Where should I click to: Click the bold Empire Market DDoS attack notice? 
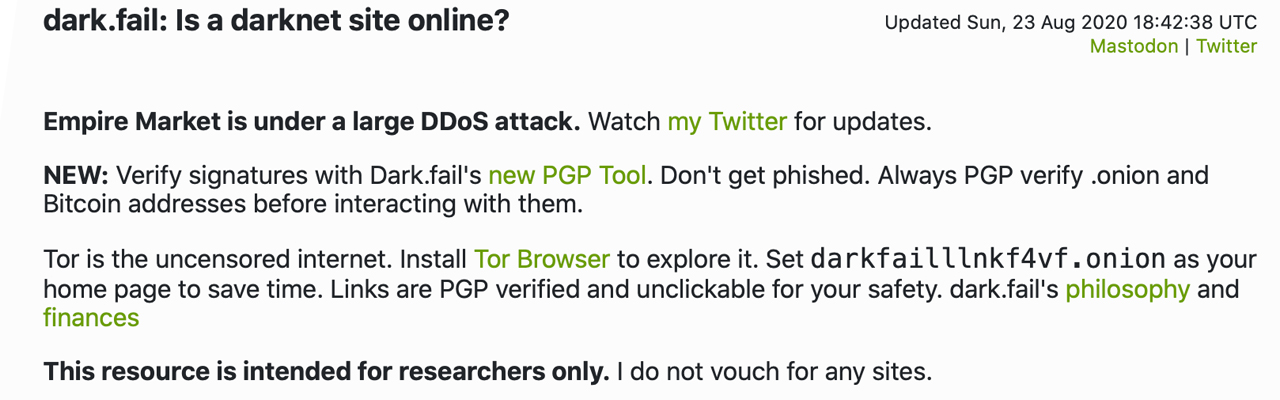(x=312, y=122)
